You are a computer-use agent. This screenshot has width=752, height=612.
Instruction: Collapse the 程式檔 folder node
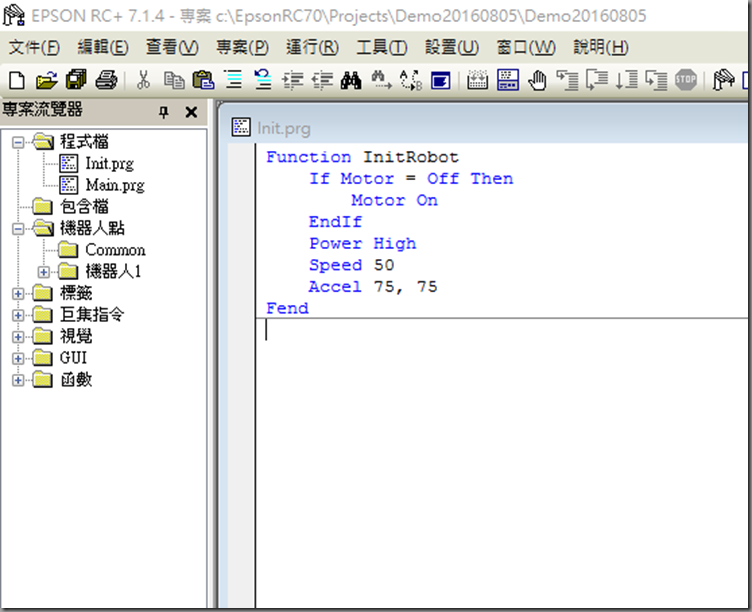pos(18,142)
